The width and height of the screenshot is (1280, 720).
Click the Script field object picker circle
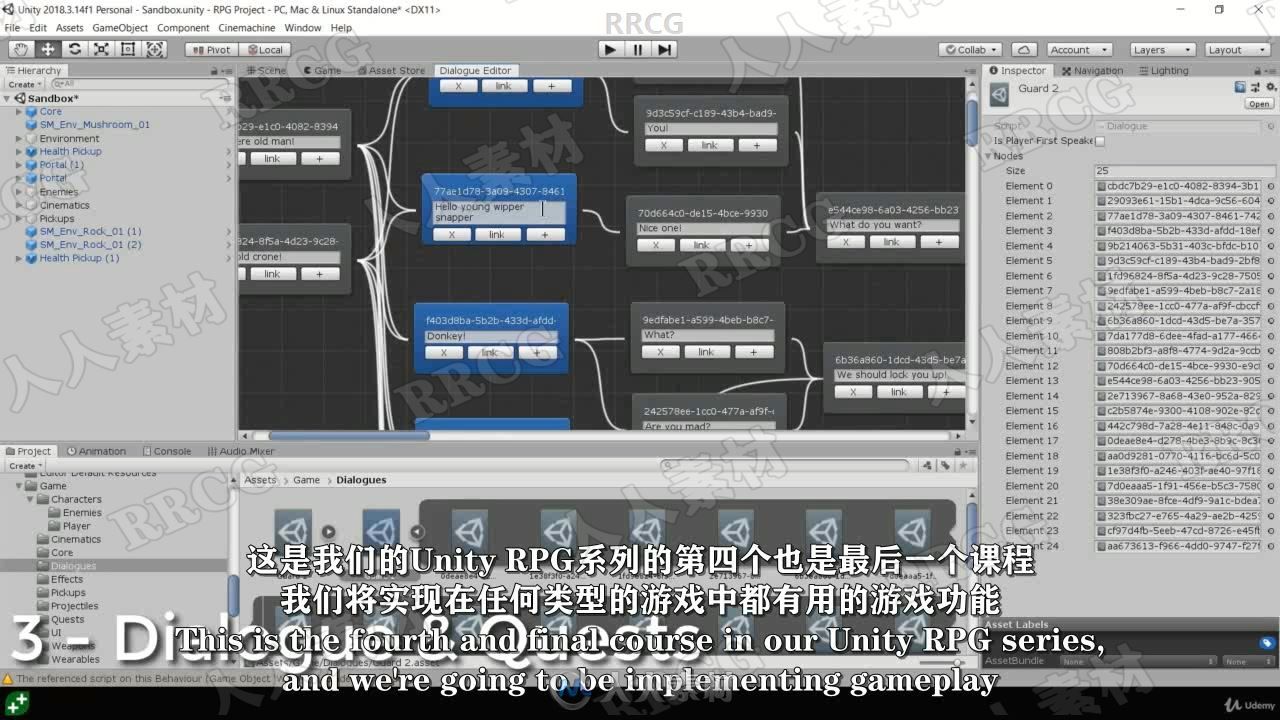tap(1271, 126)
